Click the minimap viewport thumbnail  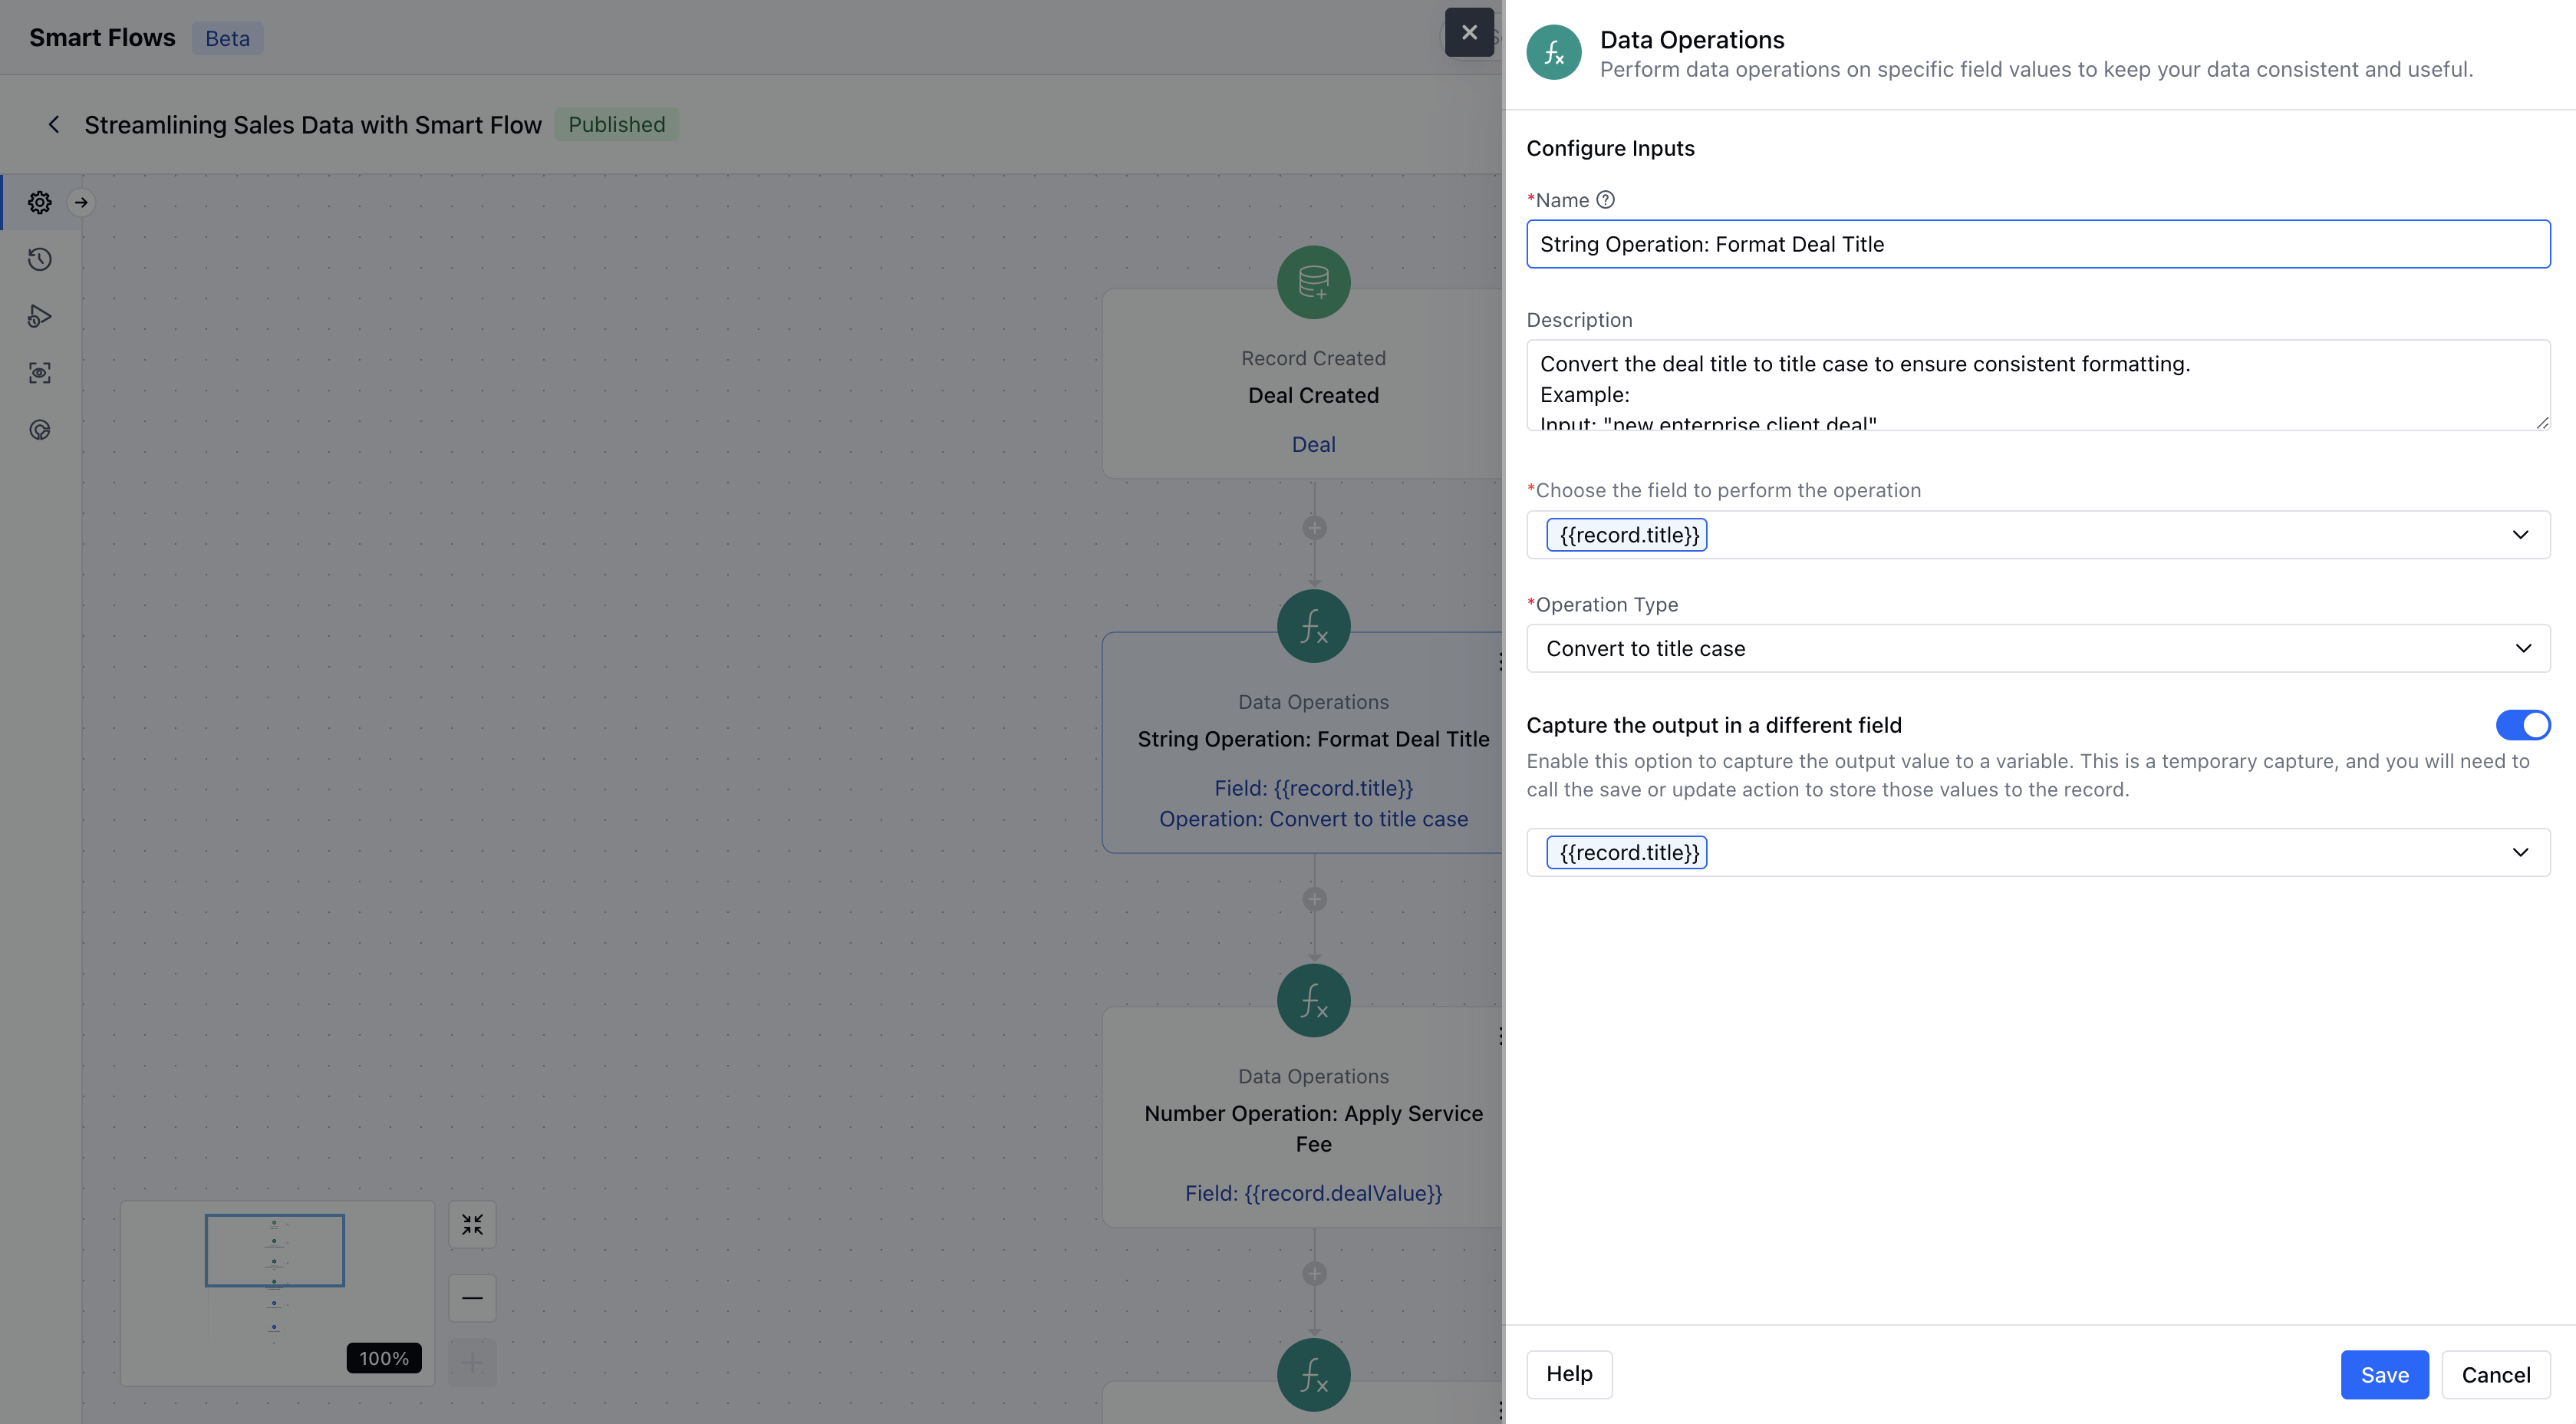(x=275, y=1250)
